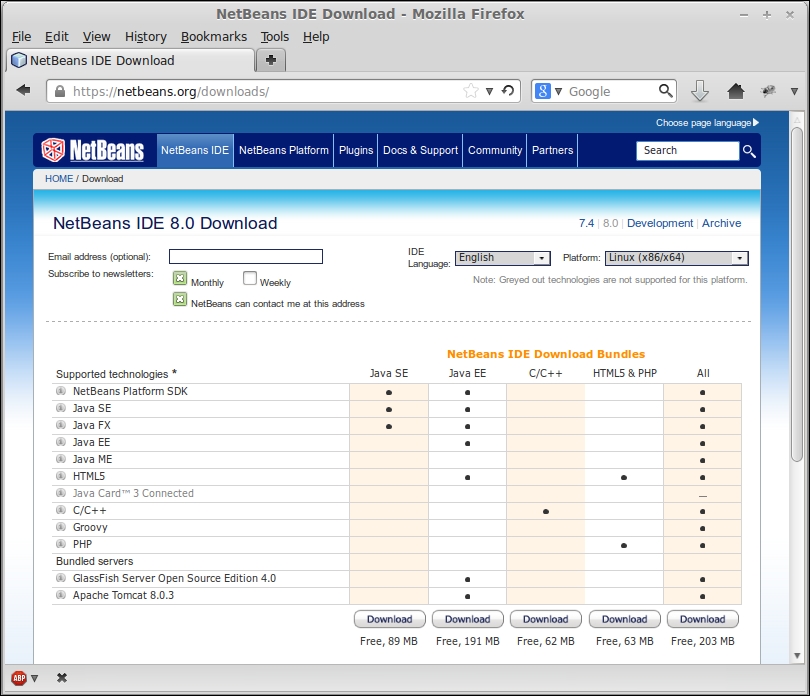The width and height of the screenshot is (810, 696).
Task: Click the NetBeans favicon on the browser tab
Action: coord(17,59)
